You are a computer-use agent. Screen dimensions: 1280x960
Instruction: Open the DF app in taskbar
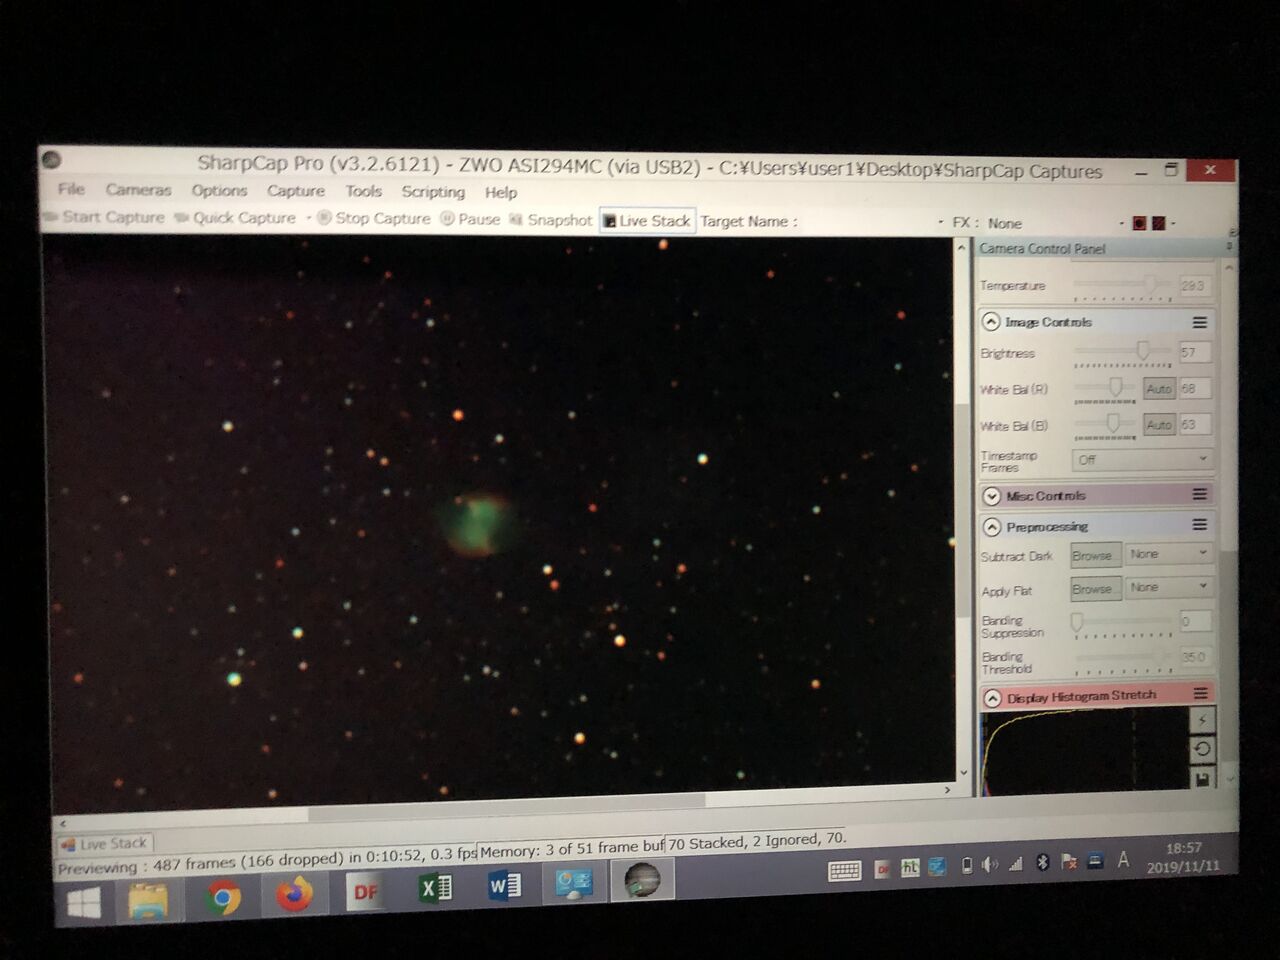click(365, 891)
